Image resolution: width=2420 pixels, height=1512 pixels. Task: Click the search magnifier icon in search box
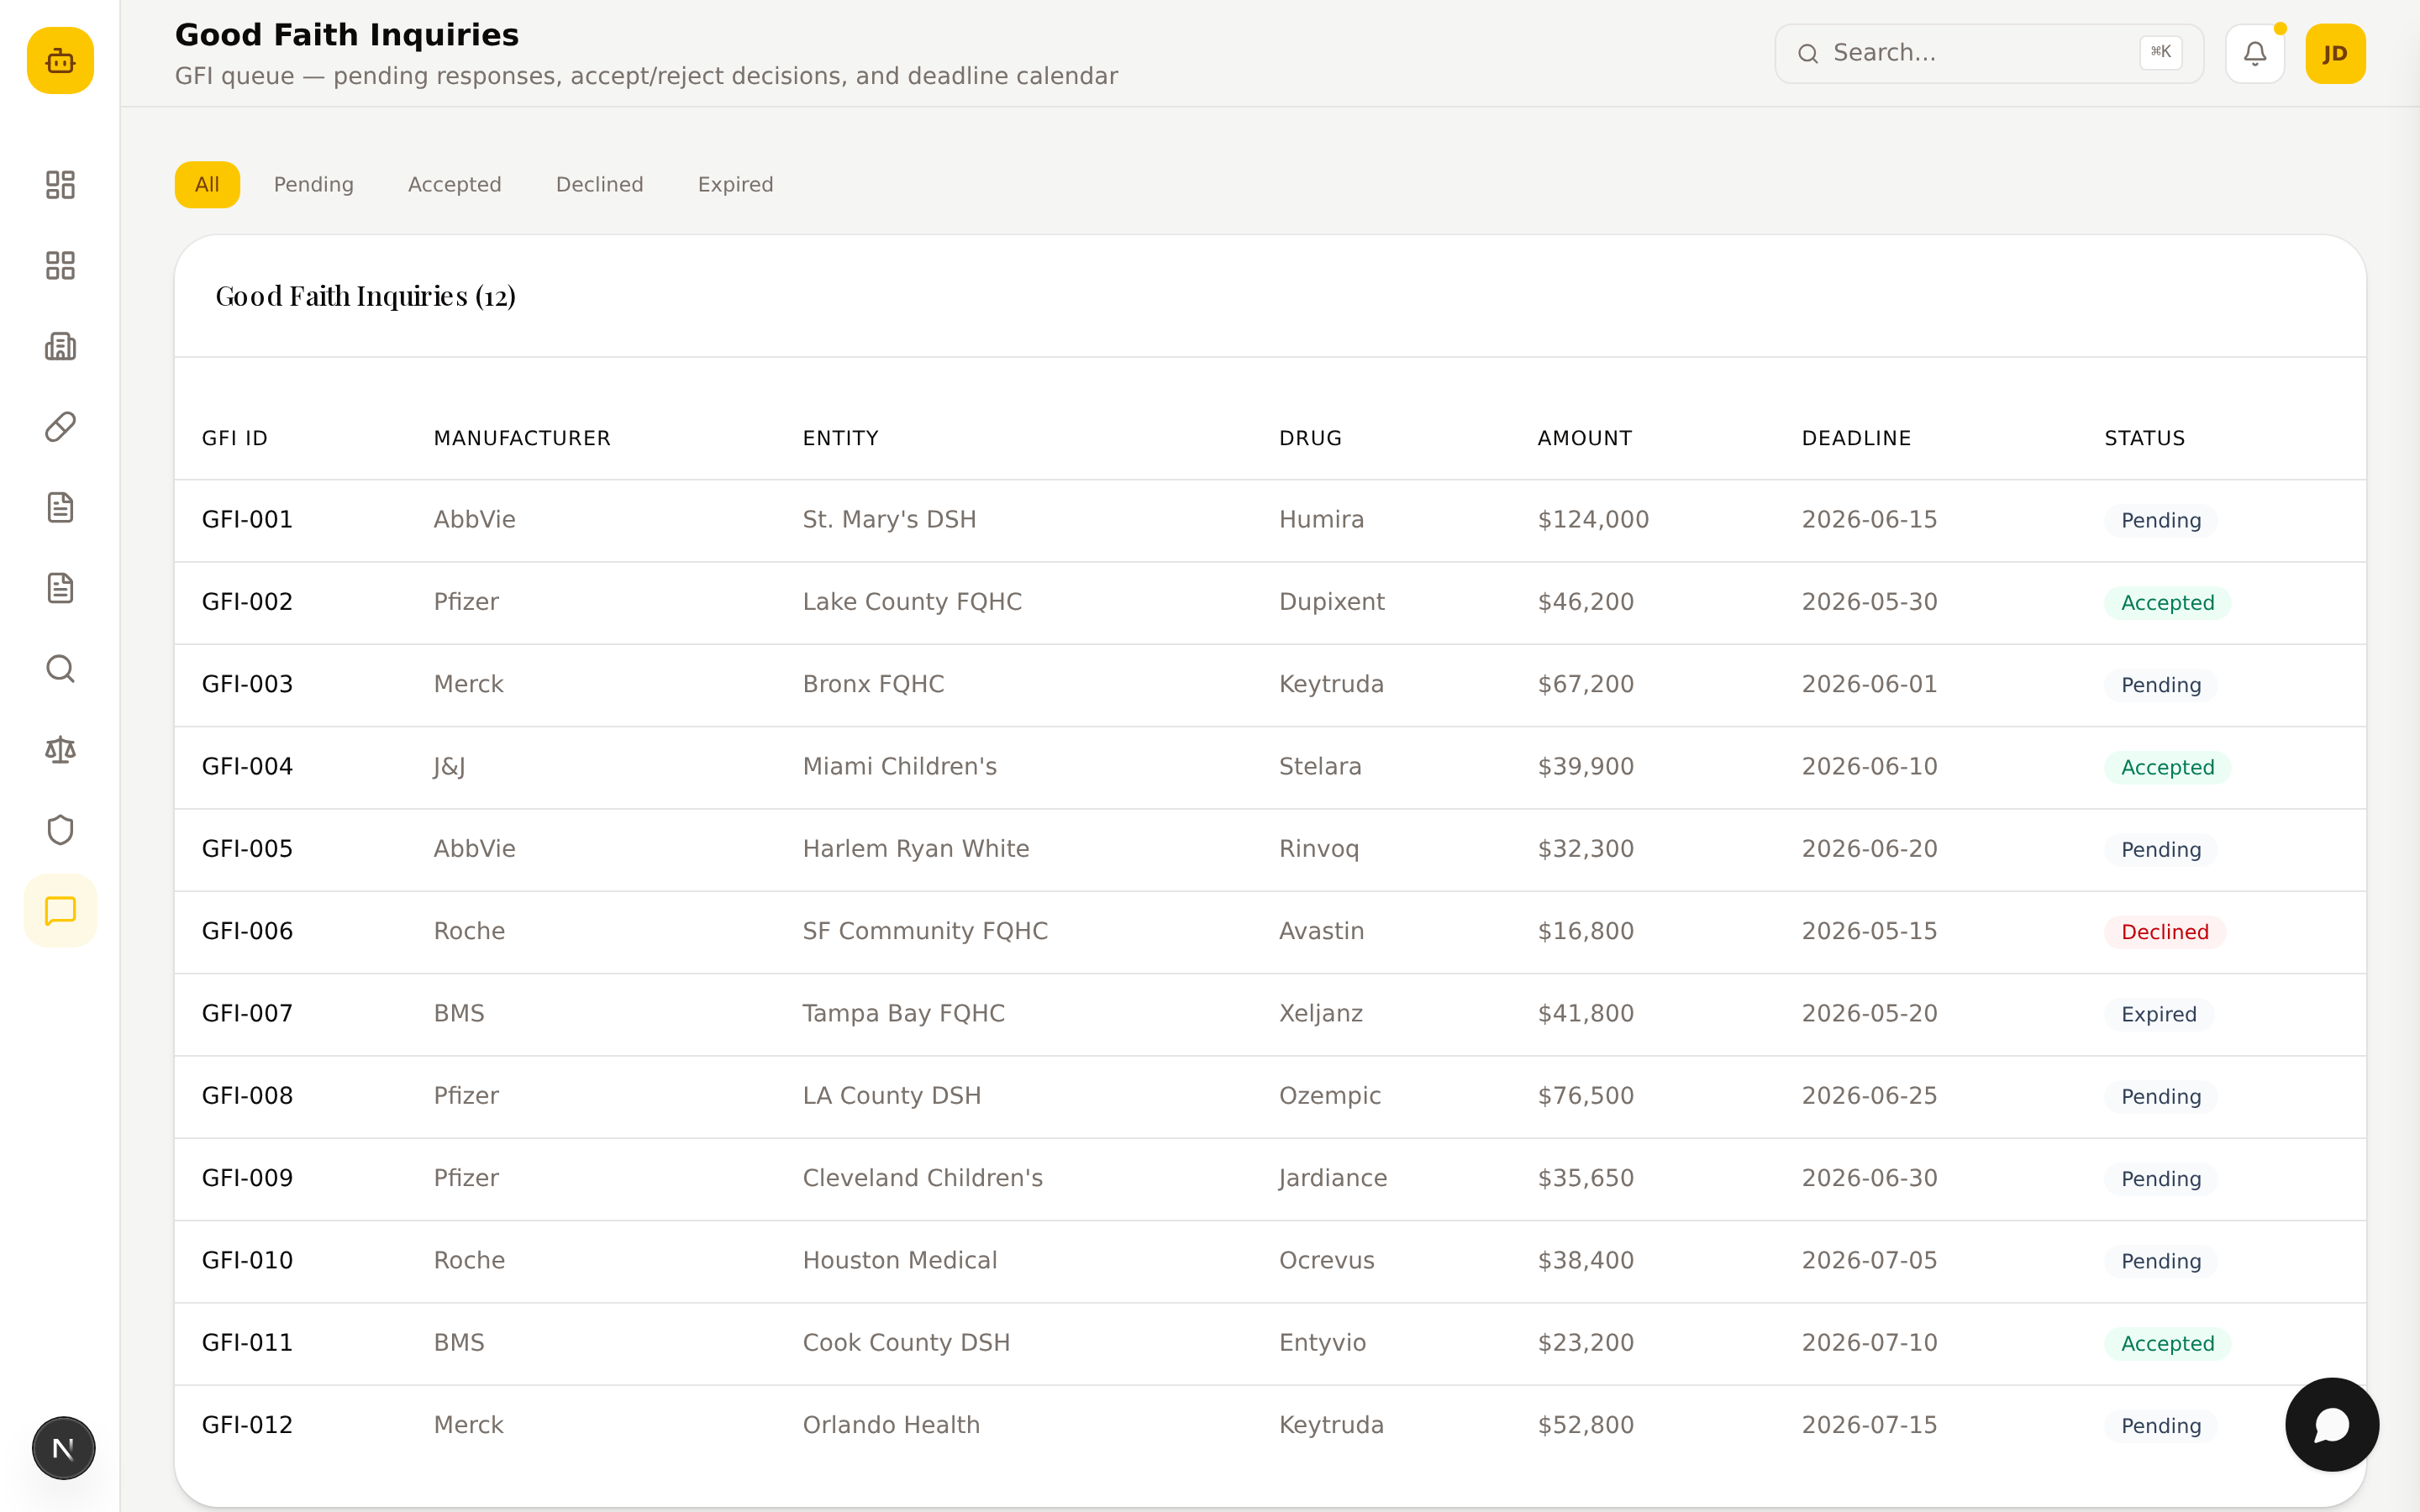[x=1808, y=54]
